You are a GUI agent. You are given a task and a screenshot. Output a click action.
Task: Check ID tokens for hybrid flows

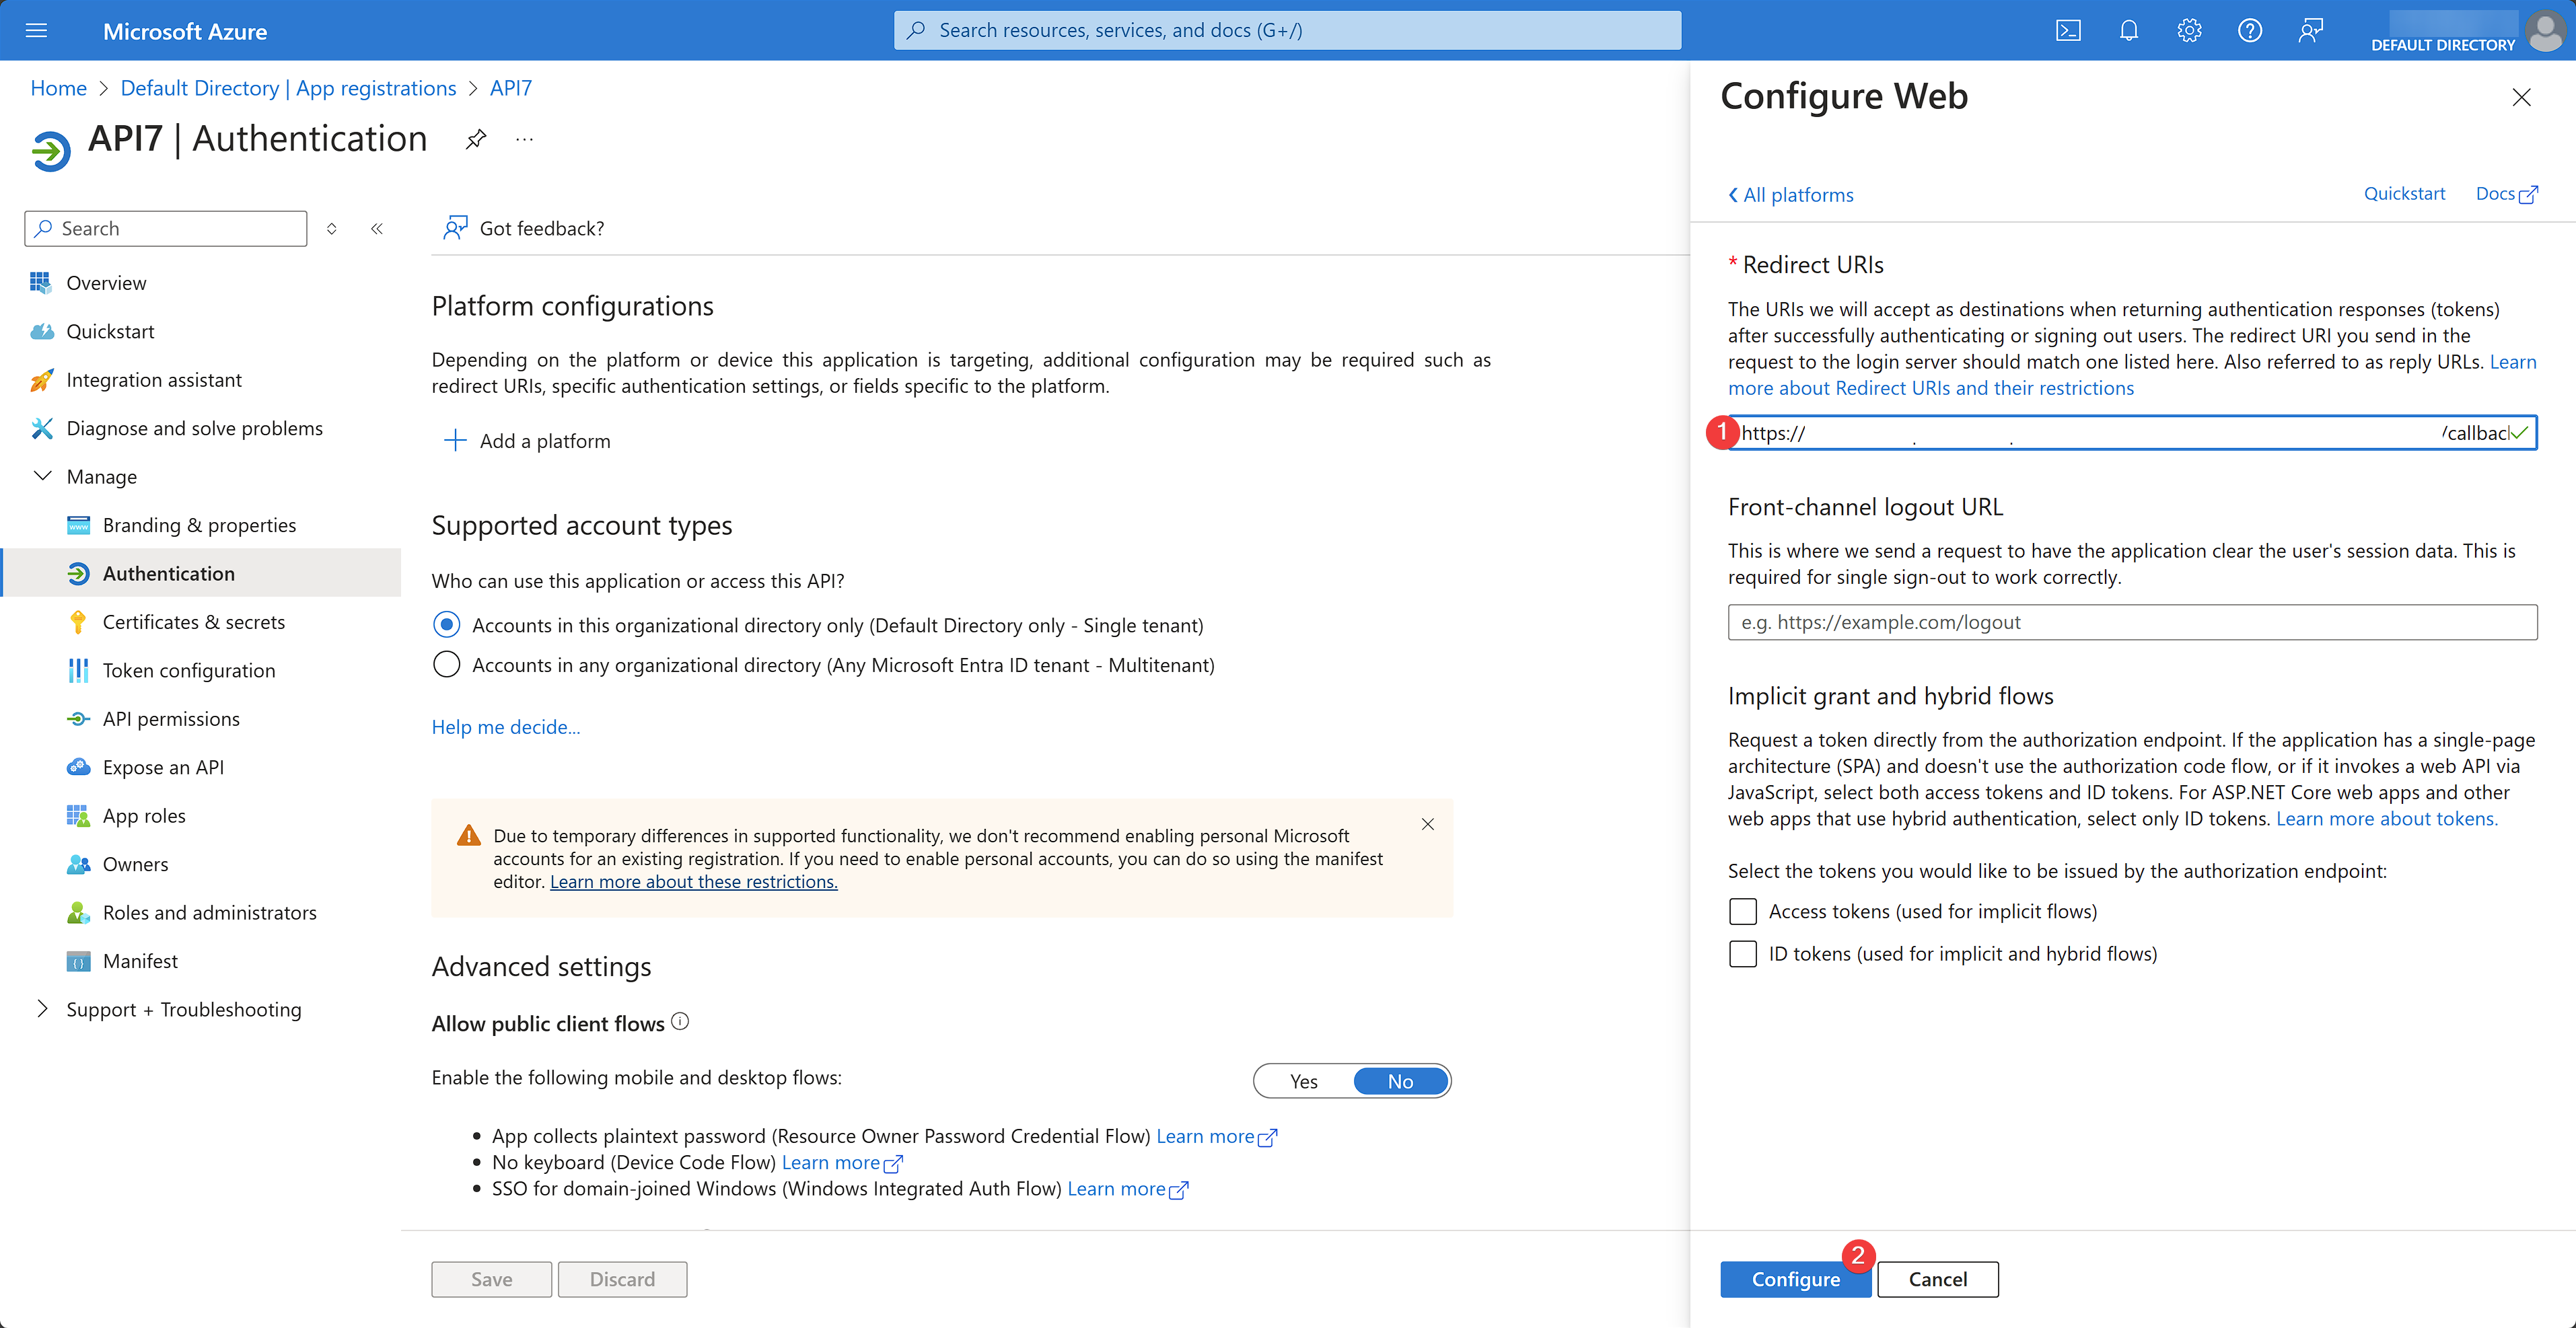pos(1743,954)
